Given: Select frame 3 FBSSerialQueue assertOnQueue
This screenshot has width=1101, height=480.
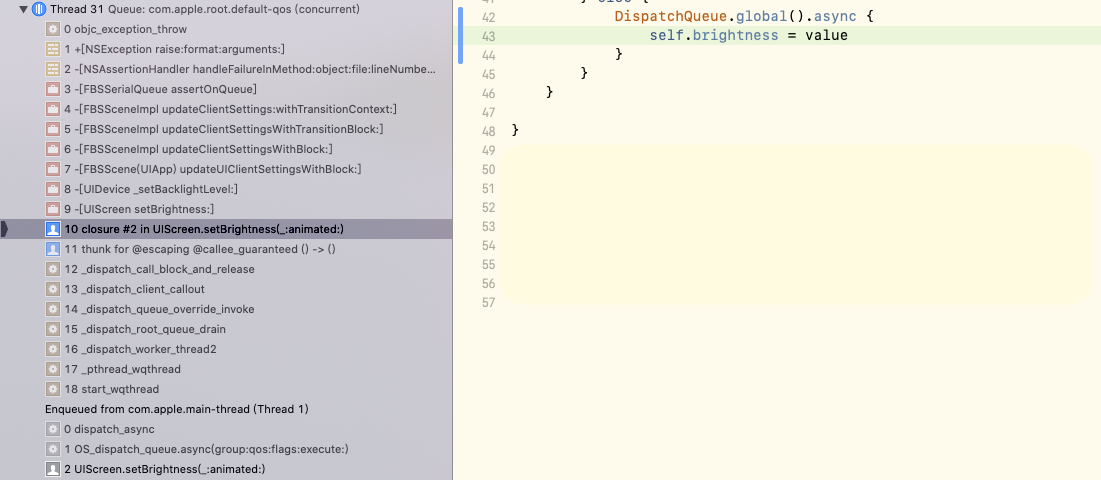Looking at the screenshot, I should click(226, 89).
